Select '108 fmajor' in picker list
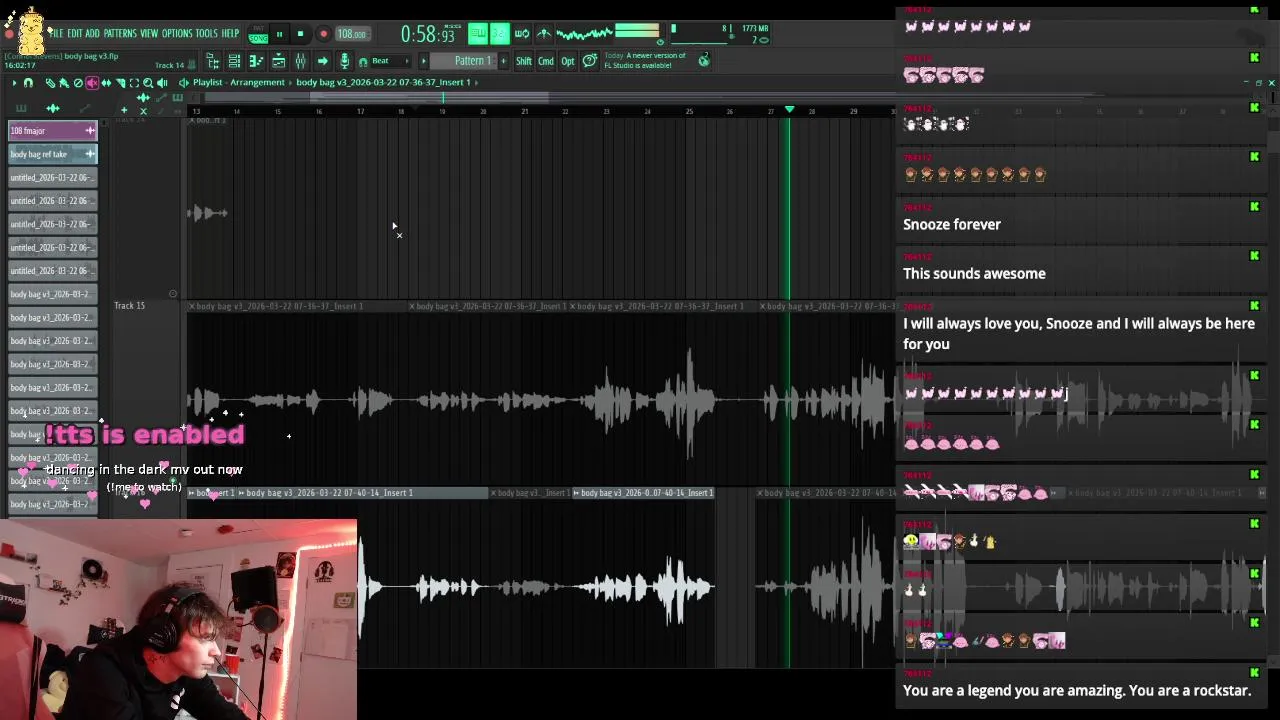The image size is (1280, 720). click(x=53, y=131)
